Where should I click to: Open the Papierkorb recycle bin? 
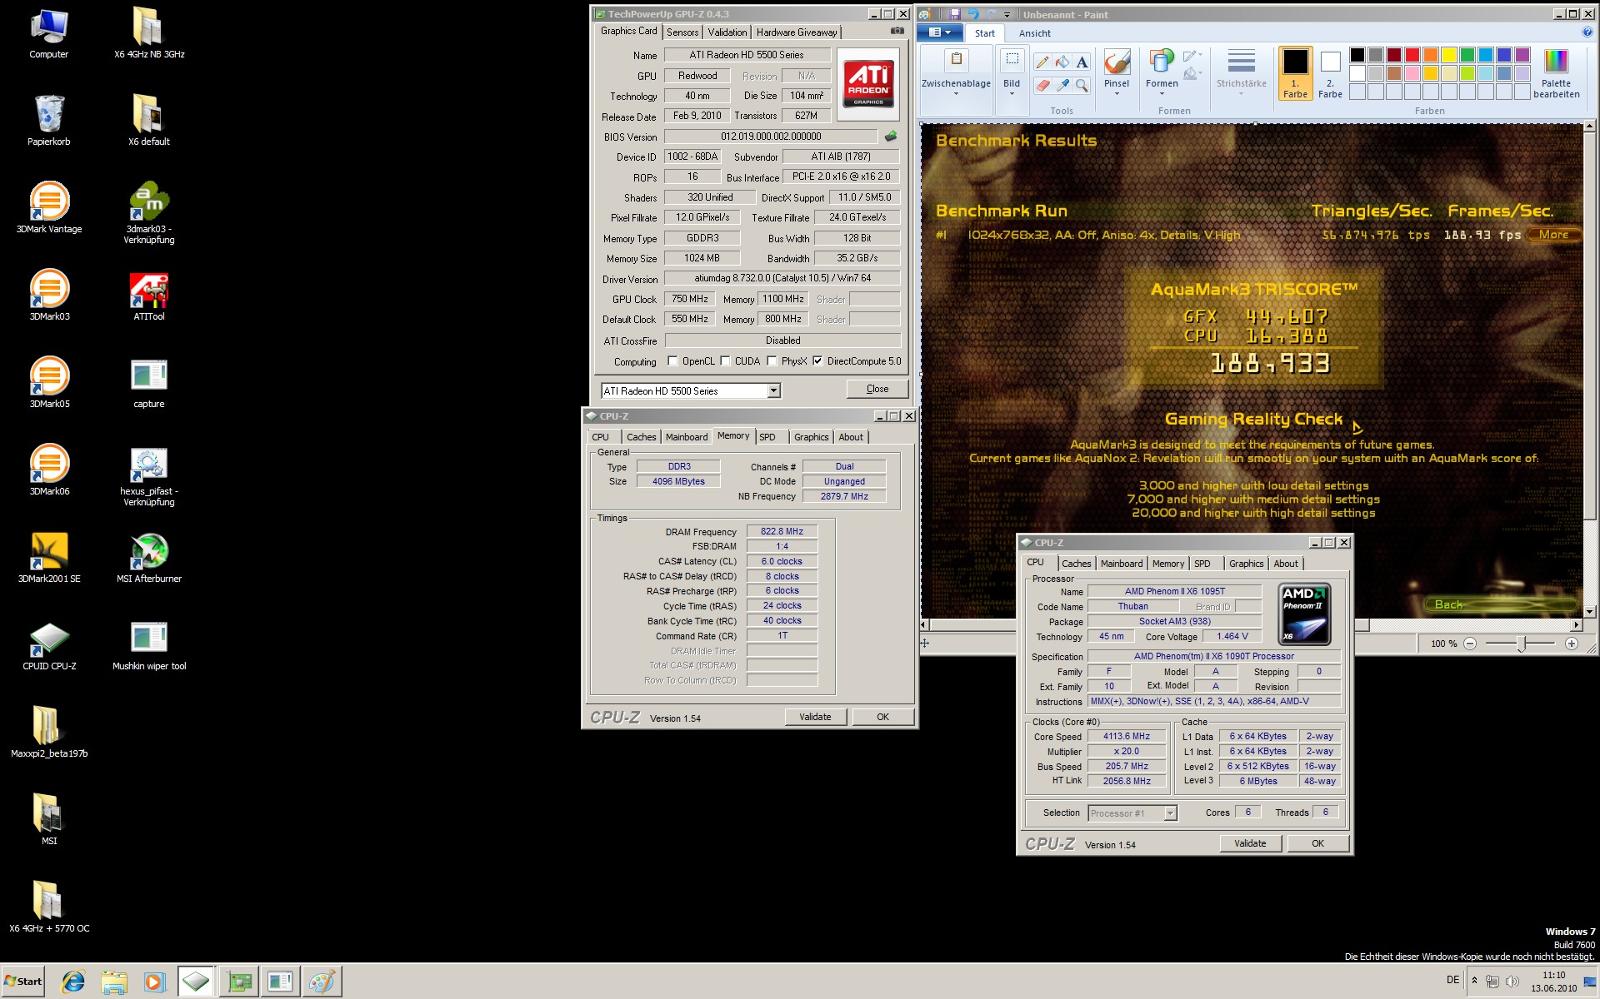(x=49, y=121)
